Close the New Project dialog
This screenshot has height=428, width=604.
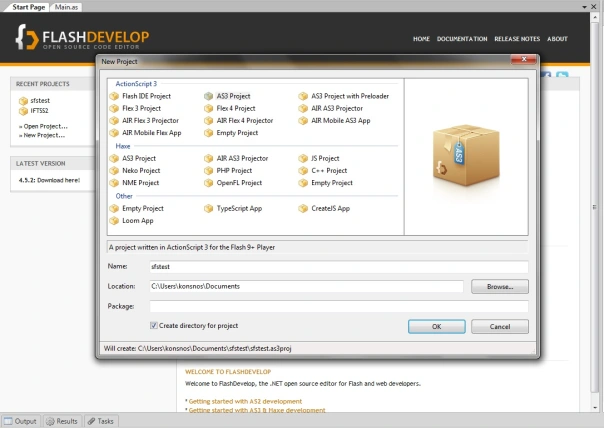click(523, 59)
